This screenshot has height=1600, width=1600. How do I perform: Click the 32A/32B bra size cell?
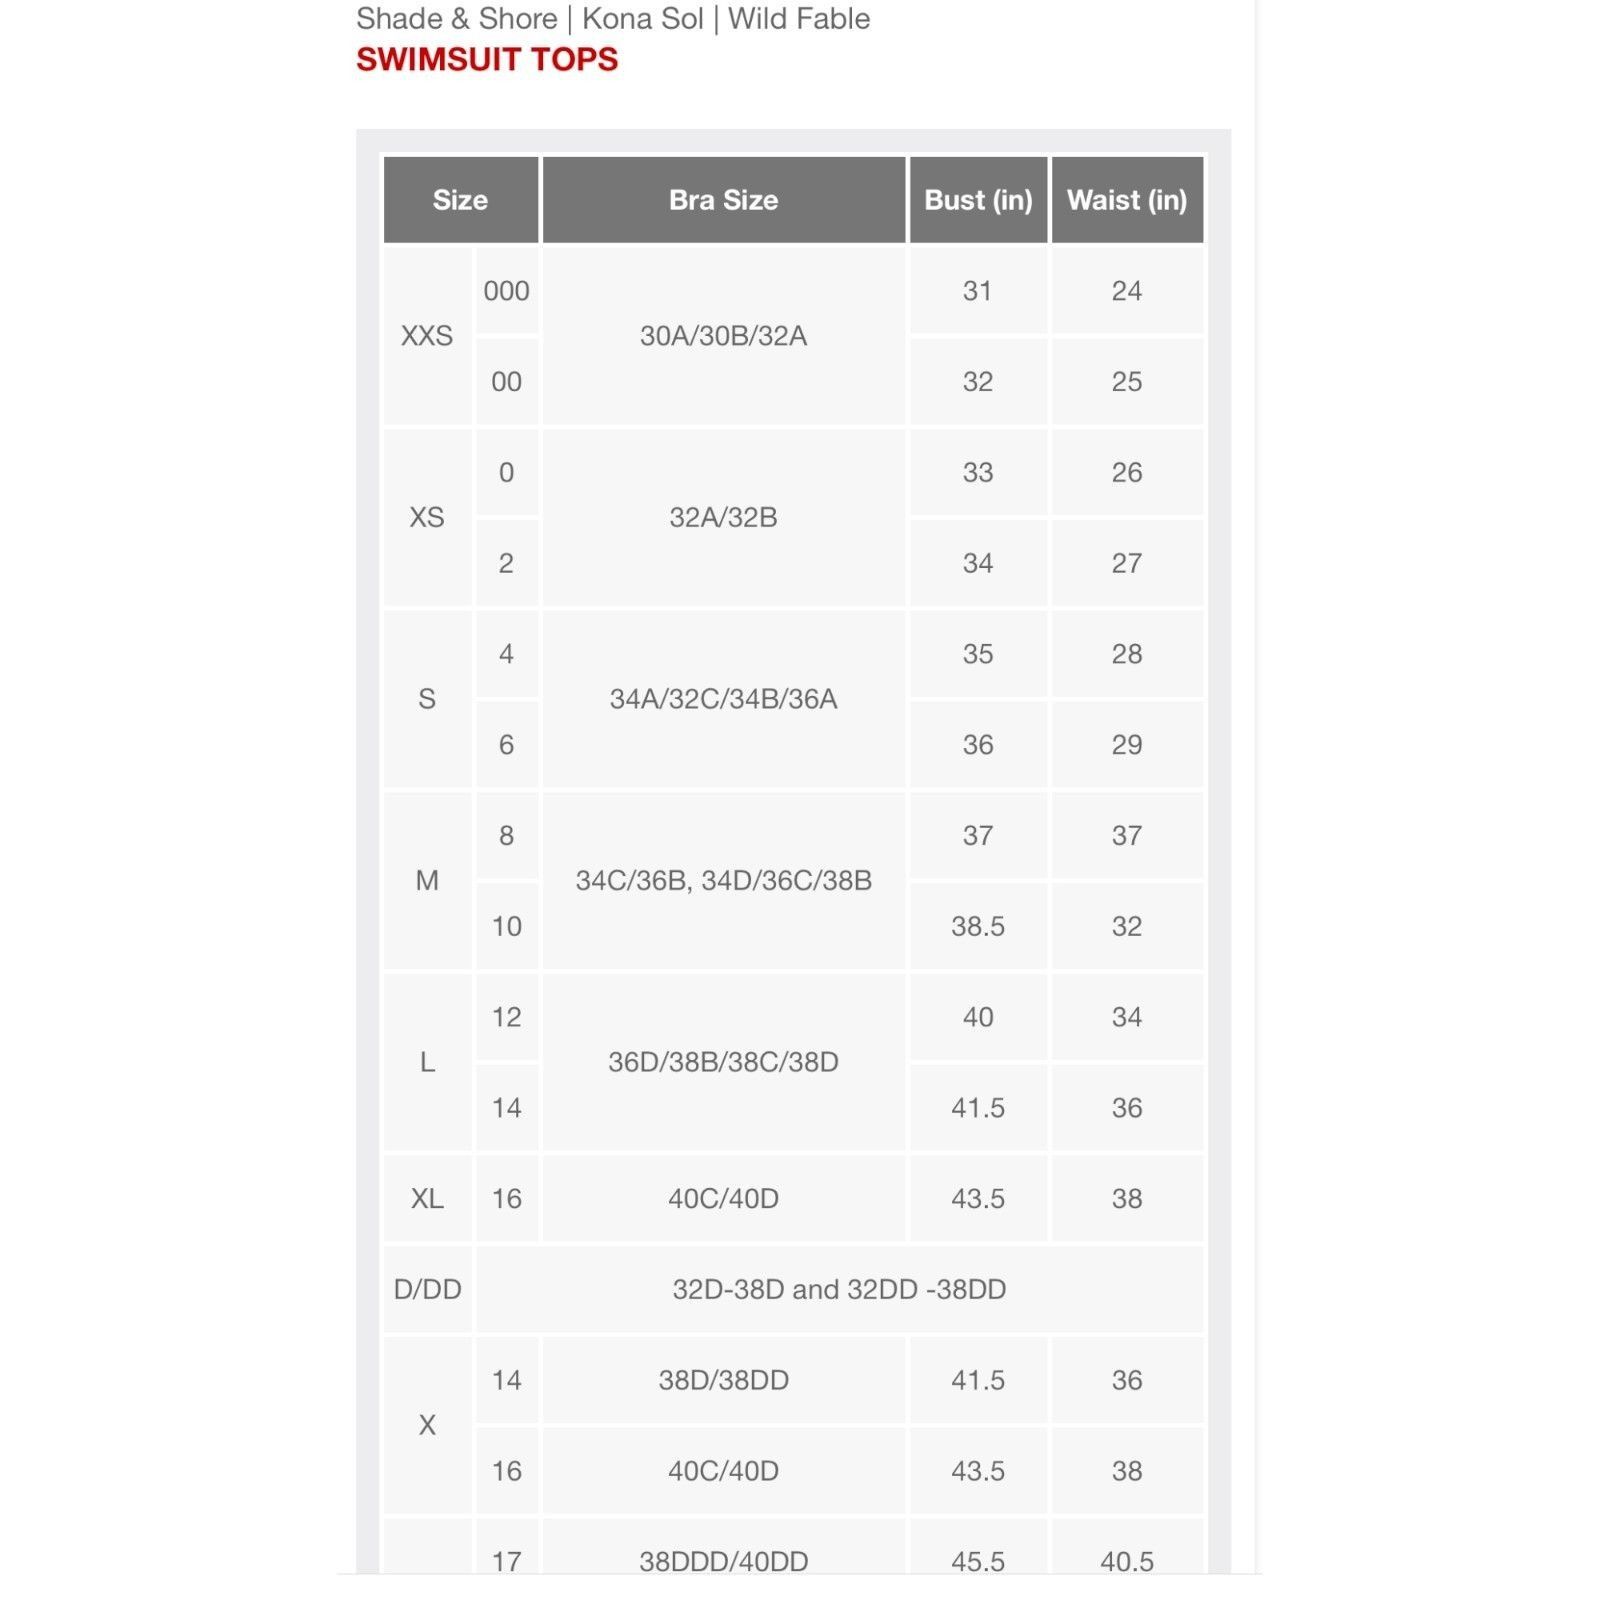click(x=723, y=517)
